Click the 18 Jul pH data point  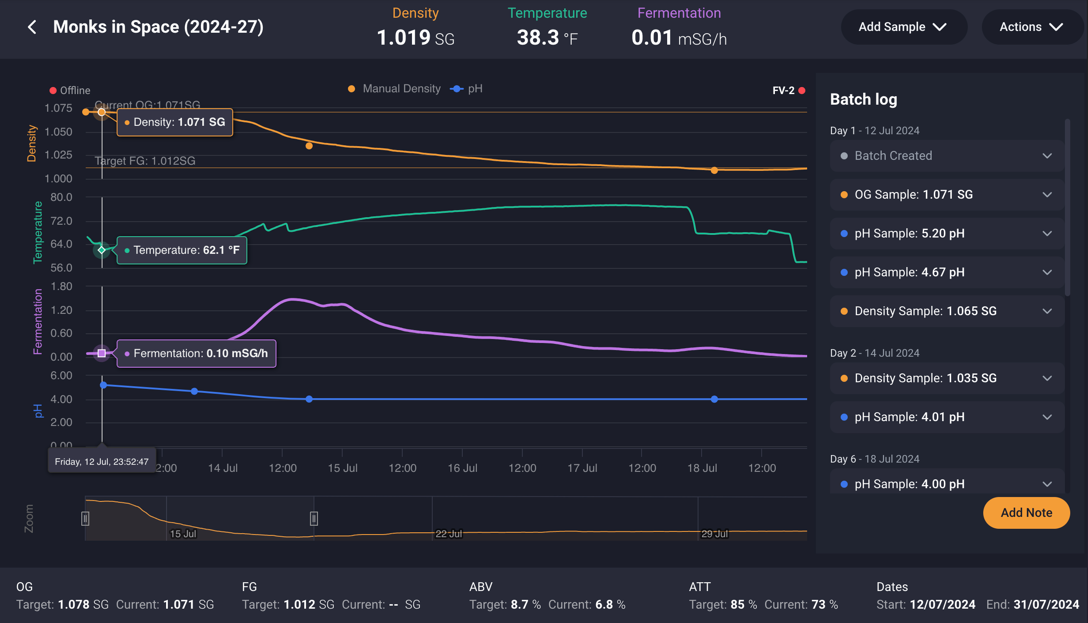pyautogui.click(x=714, y=399)
